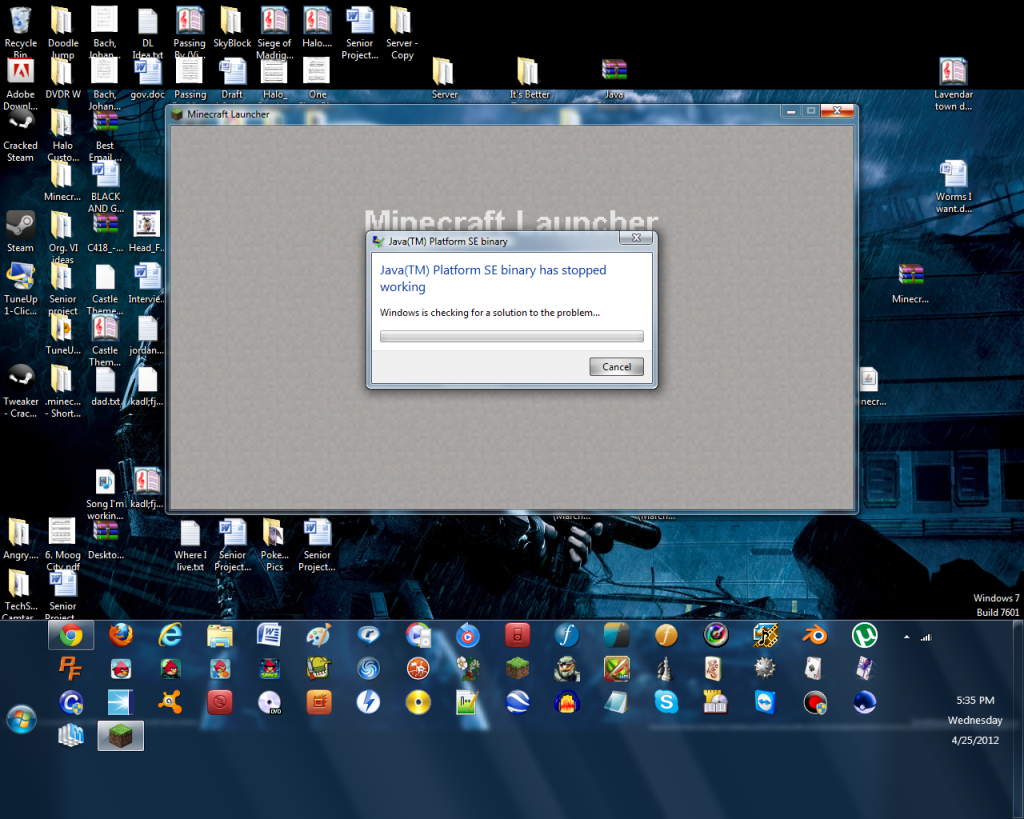Launch Daemon Tools lightning icon on taskbar
This screenshot has height=819, width=1024.
(368, 702)
